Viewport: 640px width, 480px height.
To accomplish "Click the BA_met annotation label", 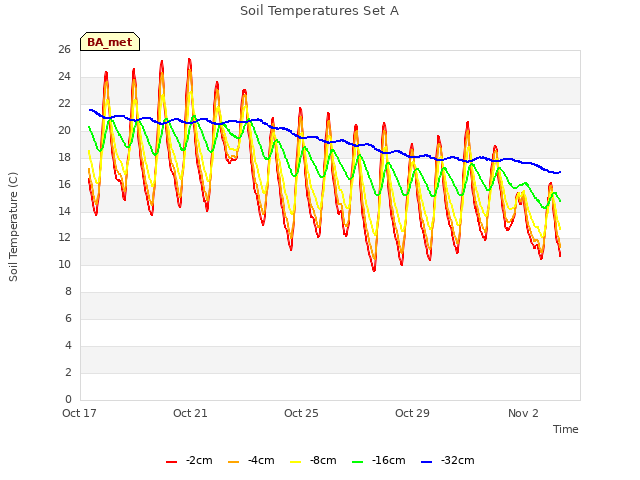I will point(110,42).
